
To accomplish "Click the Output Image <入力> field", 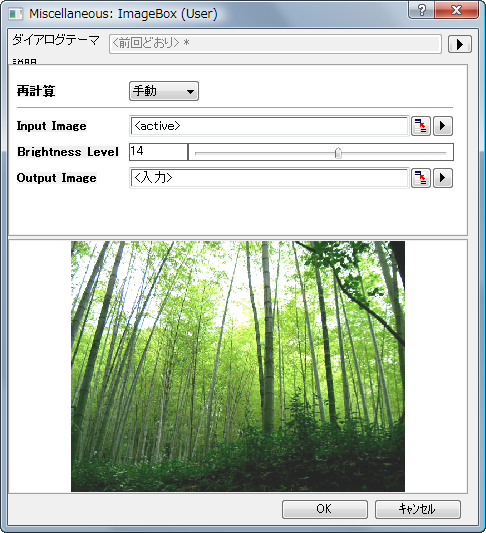I will [x=269, y=178].
